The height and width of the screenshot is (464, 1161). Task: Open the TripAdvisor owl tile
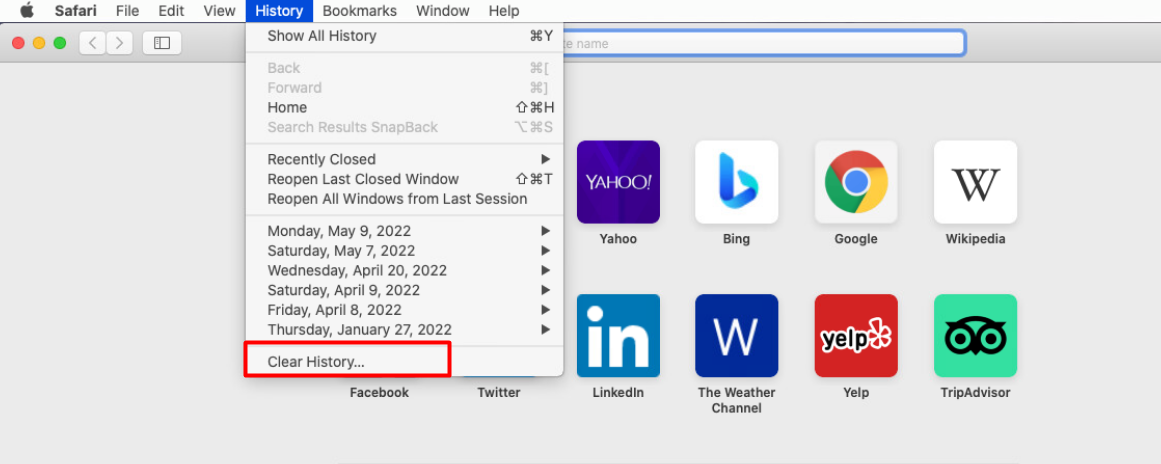pos(975,336)
